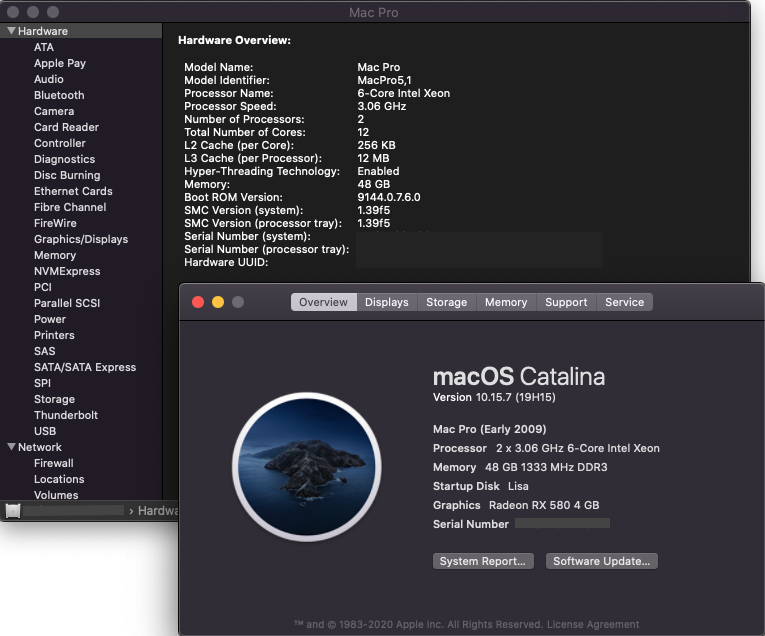The height and width of the screenshot is (636, 765).
Task: Click the Hardware Overview heading
Action: coord(234,40)
